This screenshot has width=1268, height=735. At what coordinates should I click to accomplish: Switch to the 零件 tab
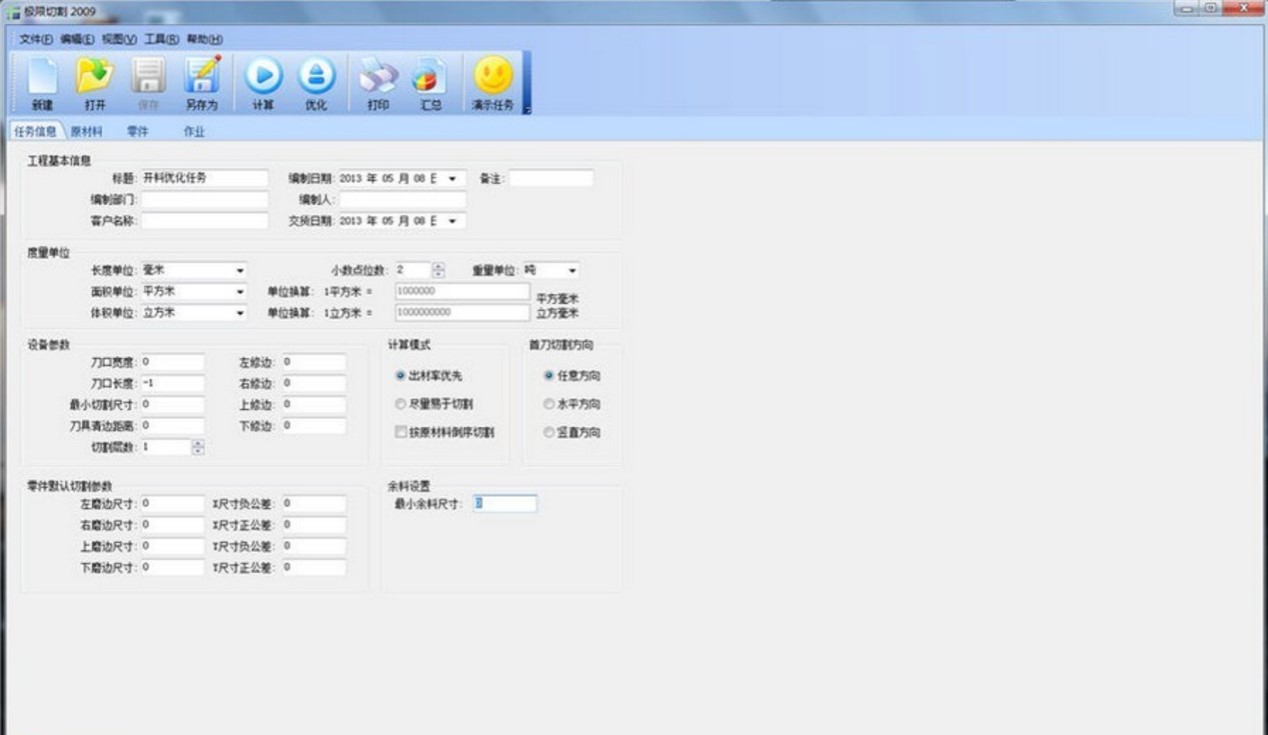coord(137,131)
